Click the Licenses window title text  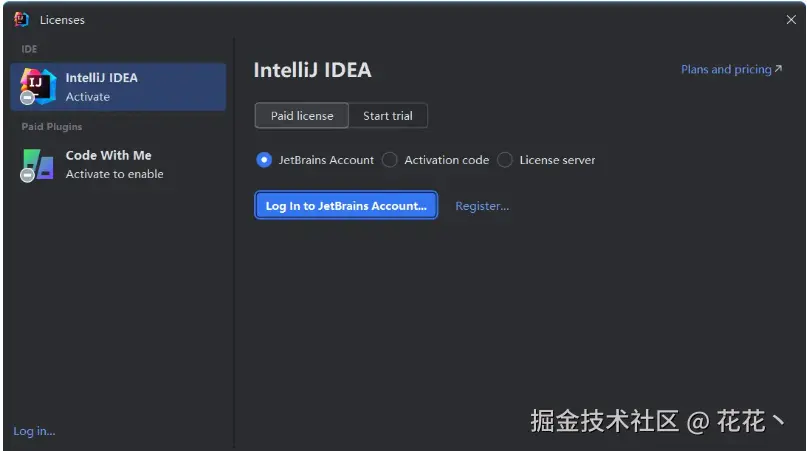[62, 20]
